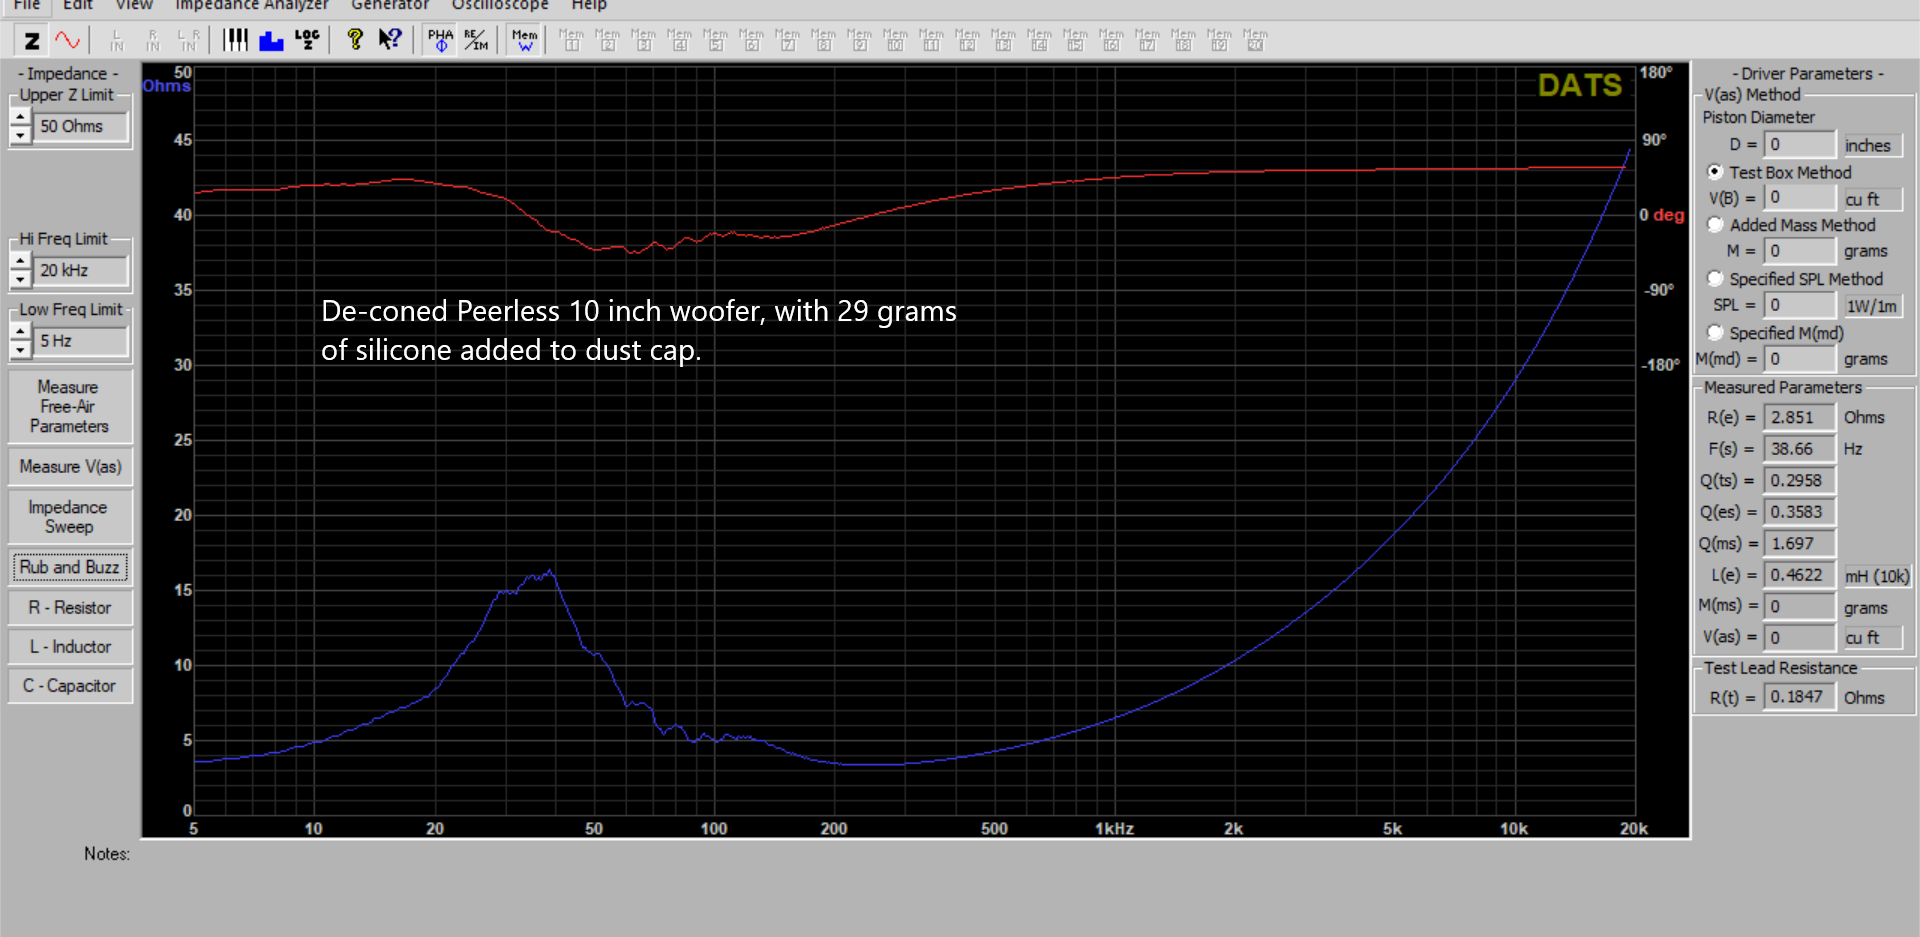1920x937 pixels.
Task: Click the L IN left input icon
Action: (117, 41)
